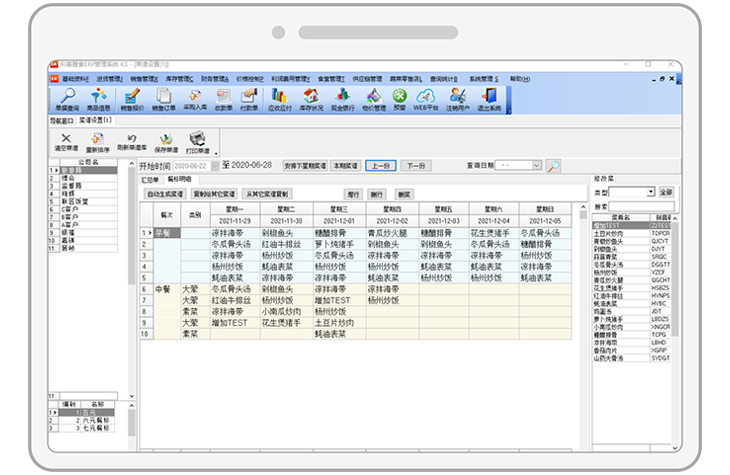
Task: Click the 自动生成菜谱 button
Action: pyautogui.click(x=165, y=193)
